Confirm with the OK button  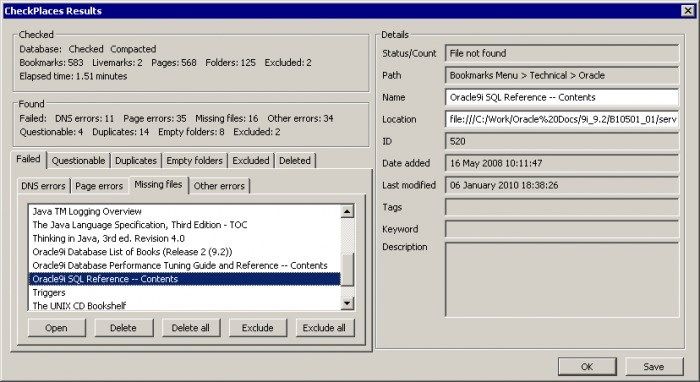click(587, 367)
